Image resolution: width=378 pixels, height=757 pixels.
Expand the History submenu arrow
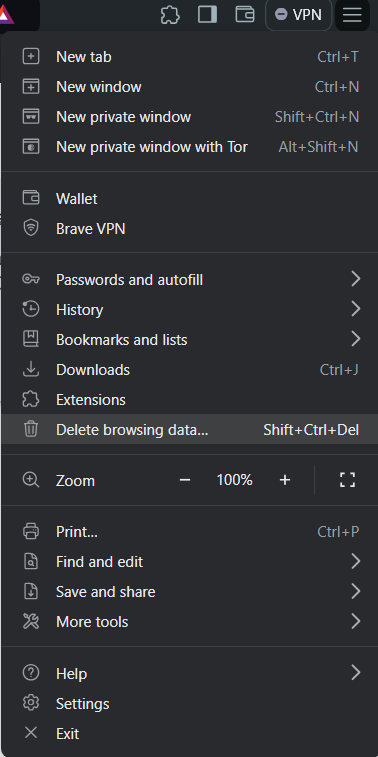click(356, 309)
